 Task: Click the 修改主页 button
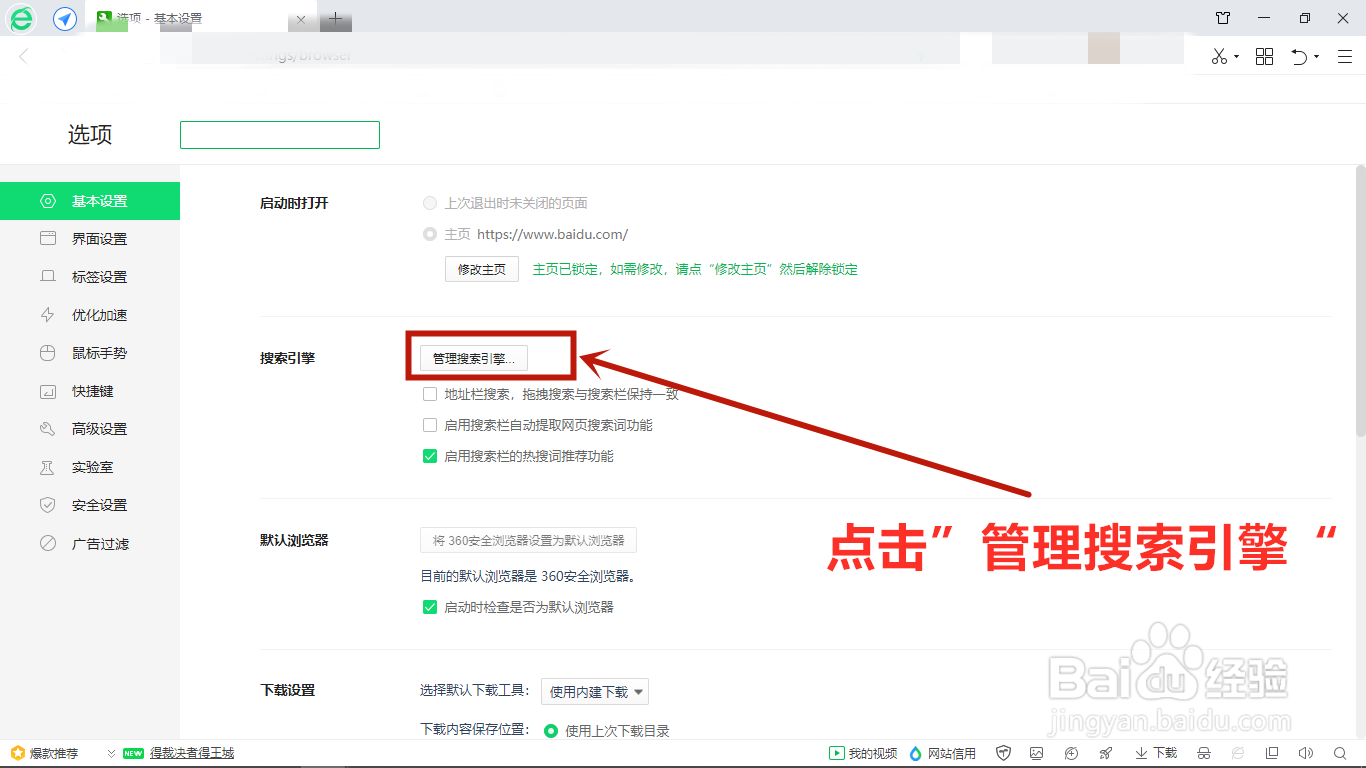(481, 269)
